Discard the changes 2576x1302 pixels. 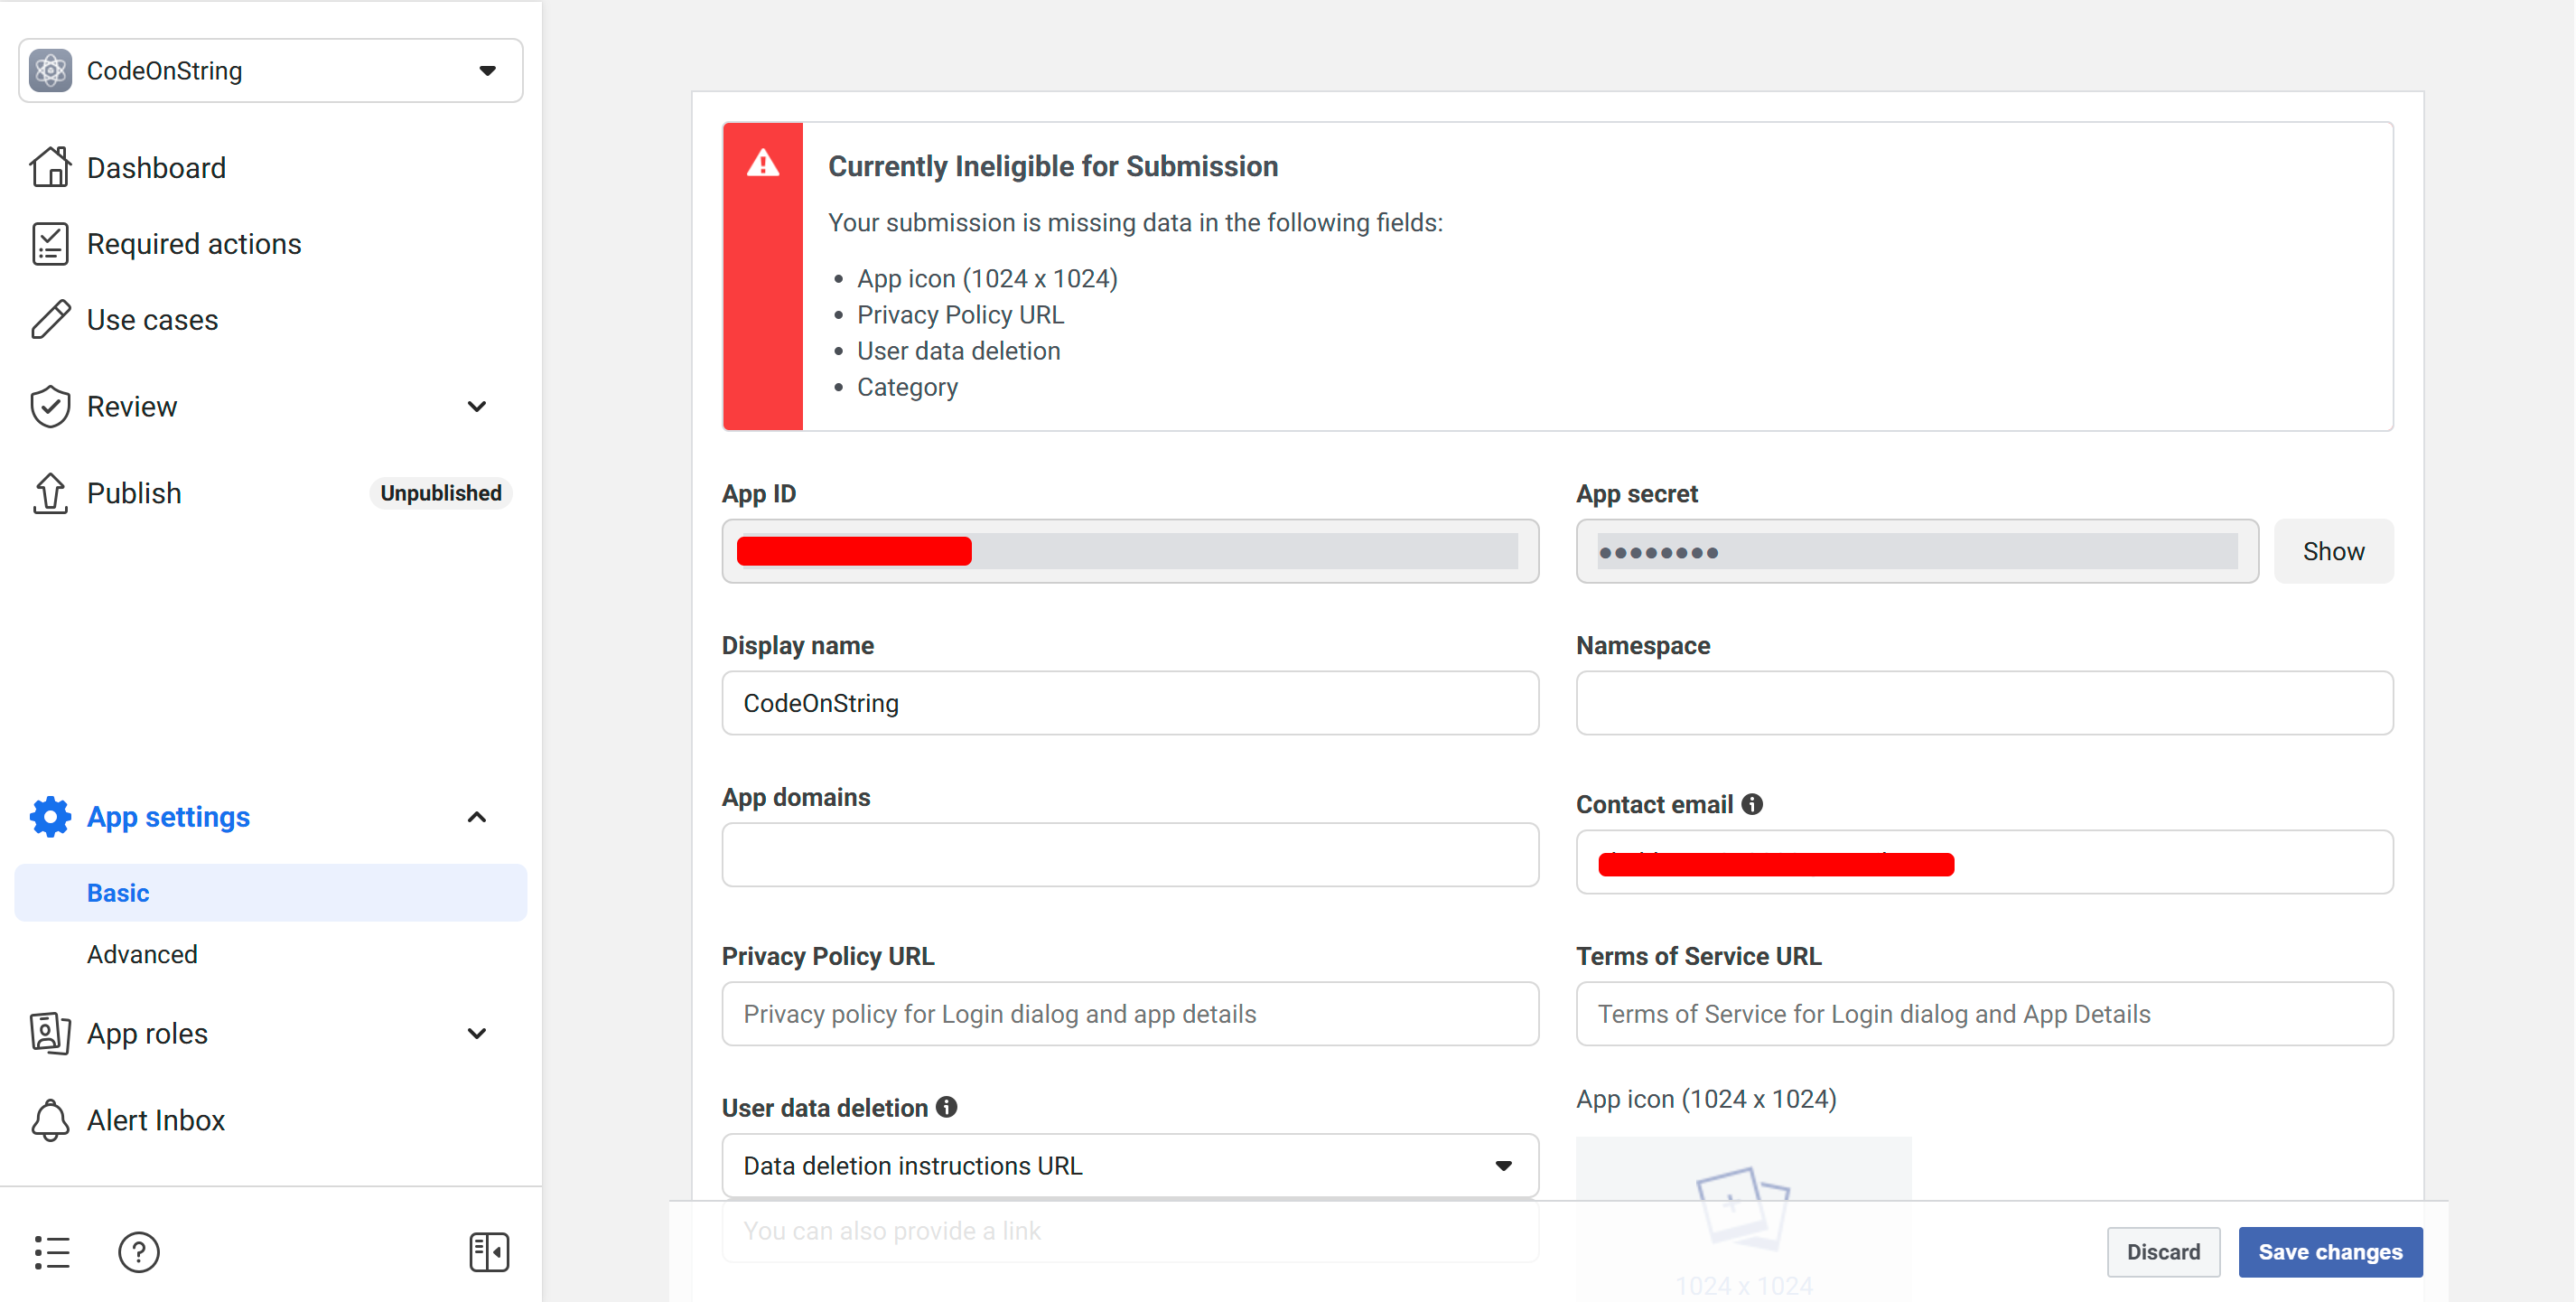click(x=2163, y=1252)
